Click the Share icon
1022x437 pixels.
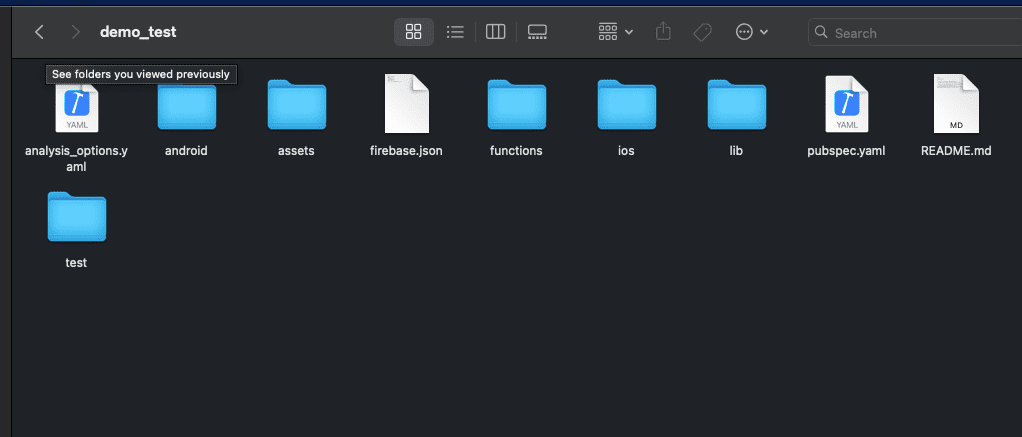[663, 32]
